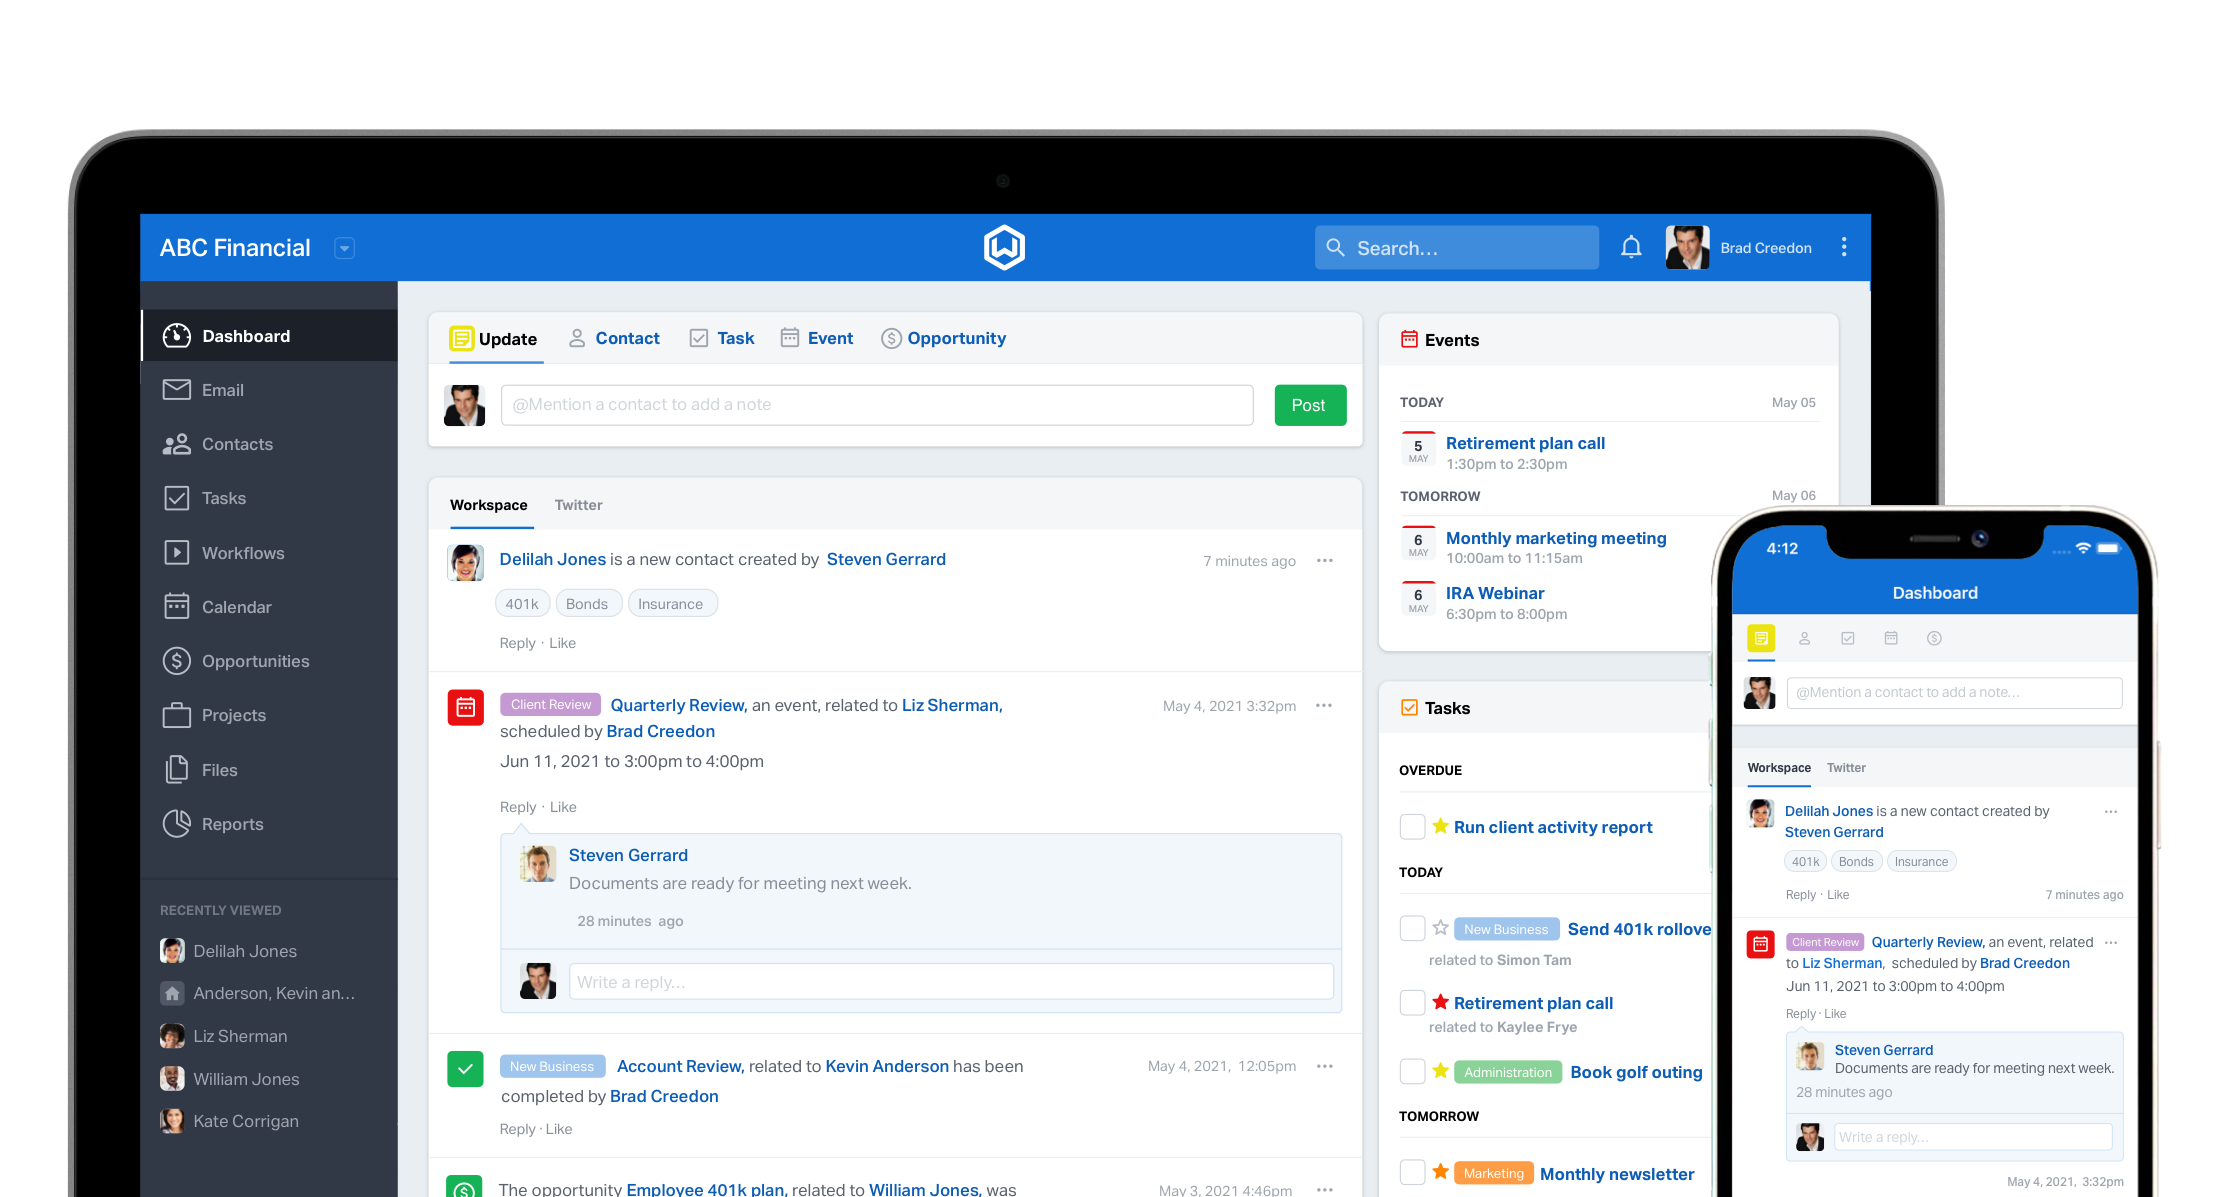The image size is (2215, 1197).
Task: Check off Retirement plan call task
Action: pos(1412,1002)
